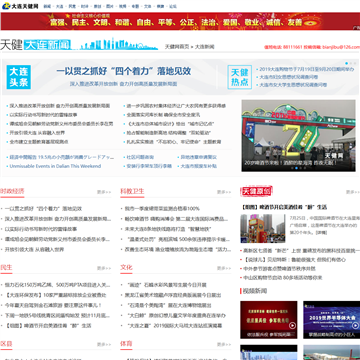Screen dimensions: 360x360
Task: Open the 科教卫生 story ending in 100%
Action: point(162,209)
